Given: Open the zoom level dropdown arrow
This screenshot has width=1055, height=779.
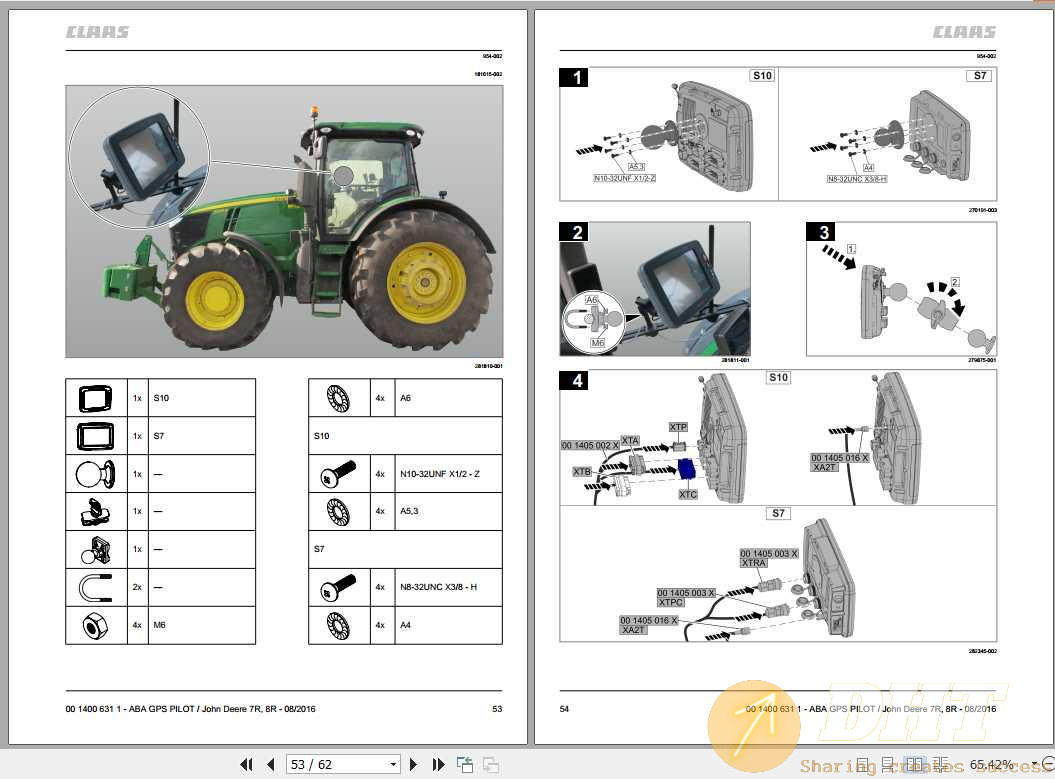Looking at the screenshot, I should (x=1034, y=765).
